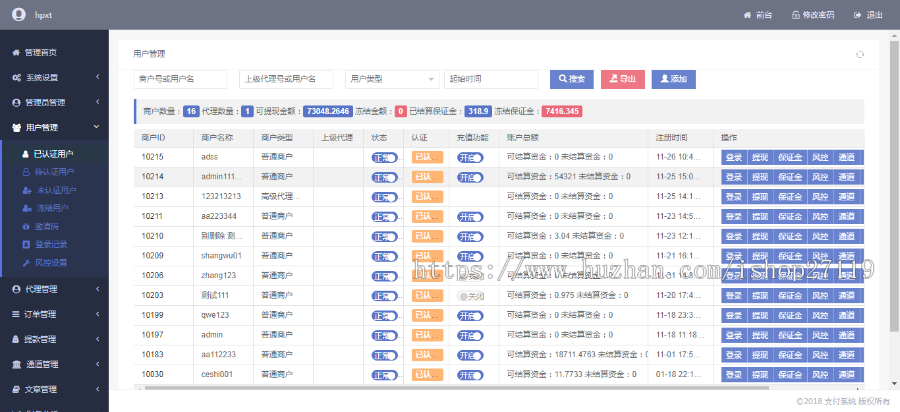The height and width of the screenshot is (412, 900).
Task: Toggle 状态 switch for merchant 10215
Action: [x=385, y=158]
